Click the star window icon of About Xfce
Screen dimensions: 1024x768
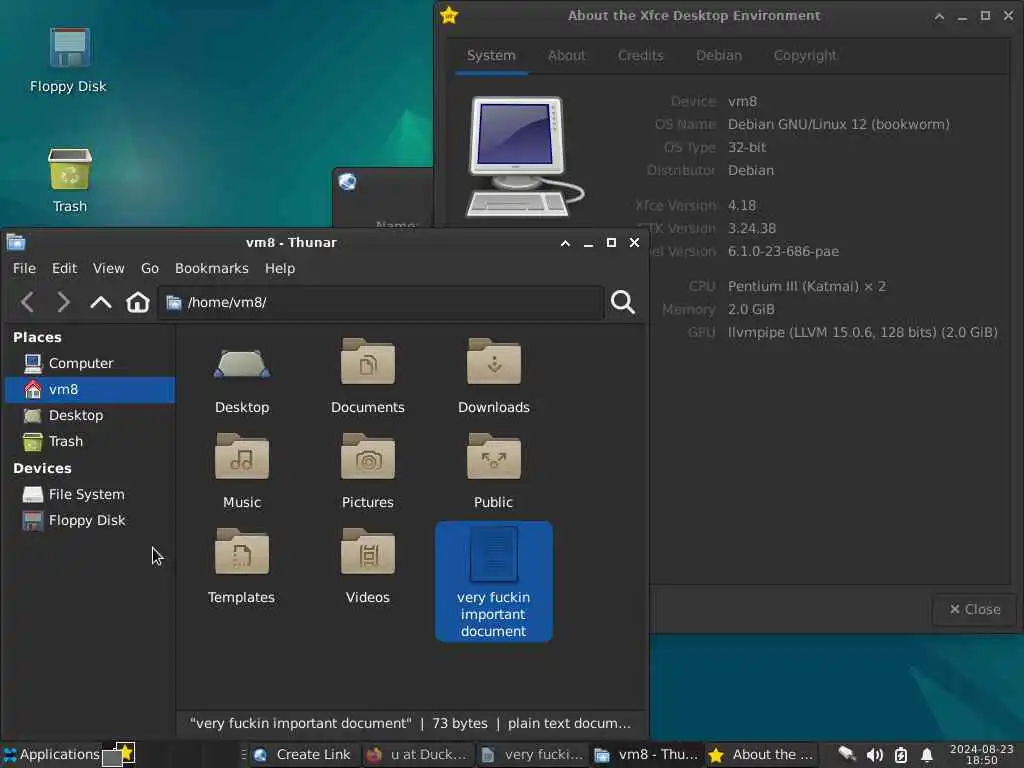pos(449,15)
